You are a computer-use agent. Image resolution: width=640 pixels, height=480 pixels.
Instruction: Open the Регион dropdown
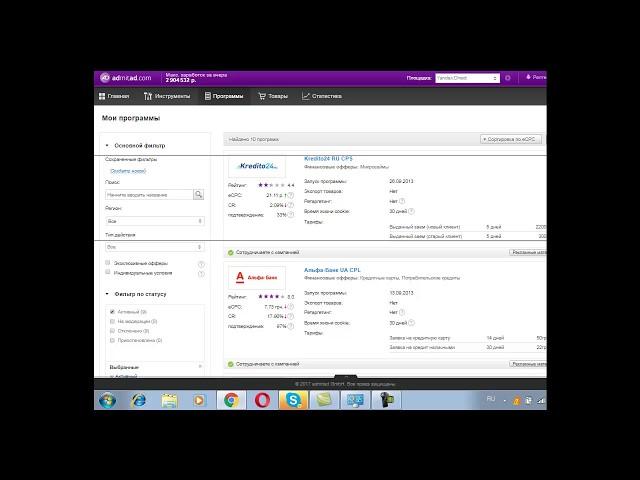(155, 221)
